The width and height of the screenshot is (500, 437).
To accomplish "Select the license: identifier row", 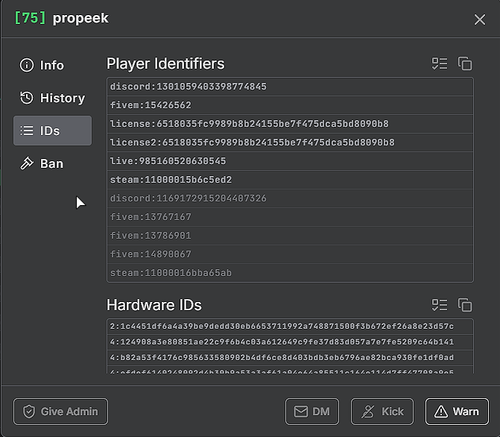I will pyautogui.click(x=290, y=124).
